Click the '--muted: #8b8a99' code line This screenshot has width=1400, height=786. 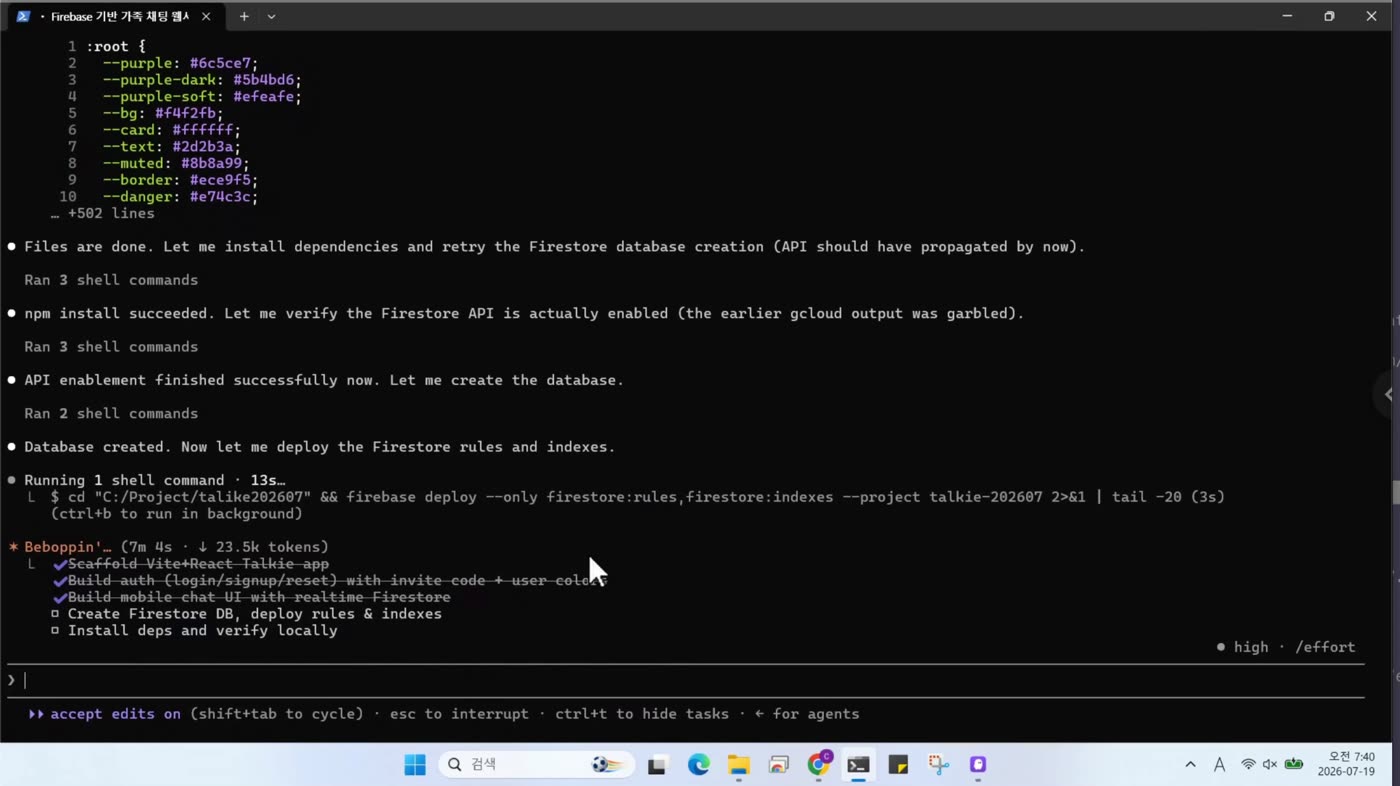click(176, 163)
